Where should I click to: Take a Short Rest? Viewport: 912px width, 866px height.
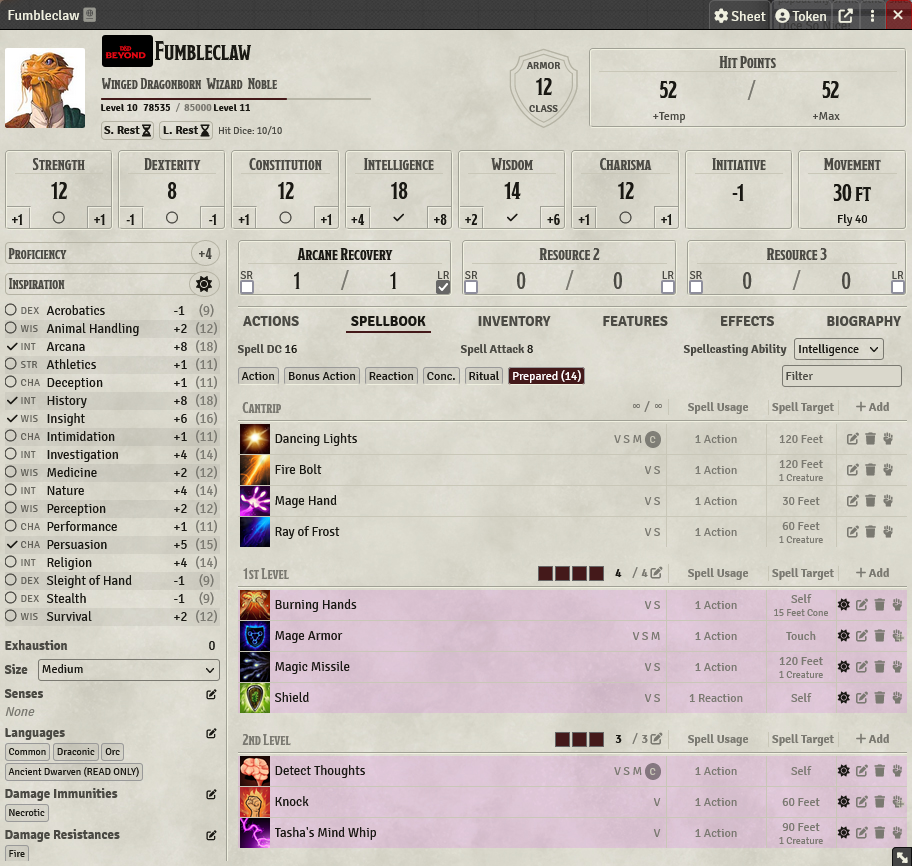127,130
